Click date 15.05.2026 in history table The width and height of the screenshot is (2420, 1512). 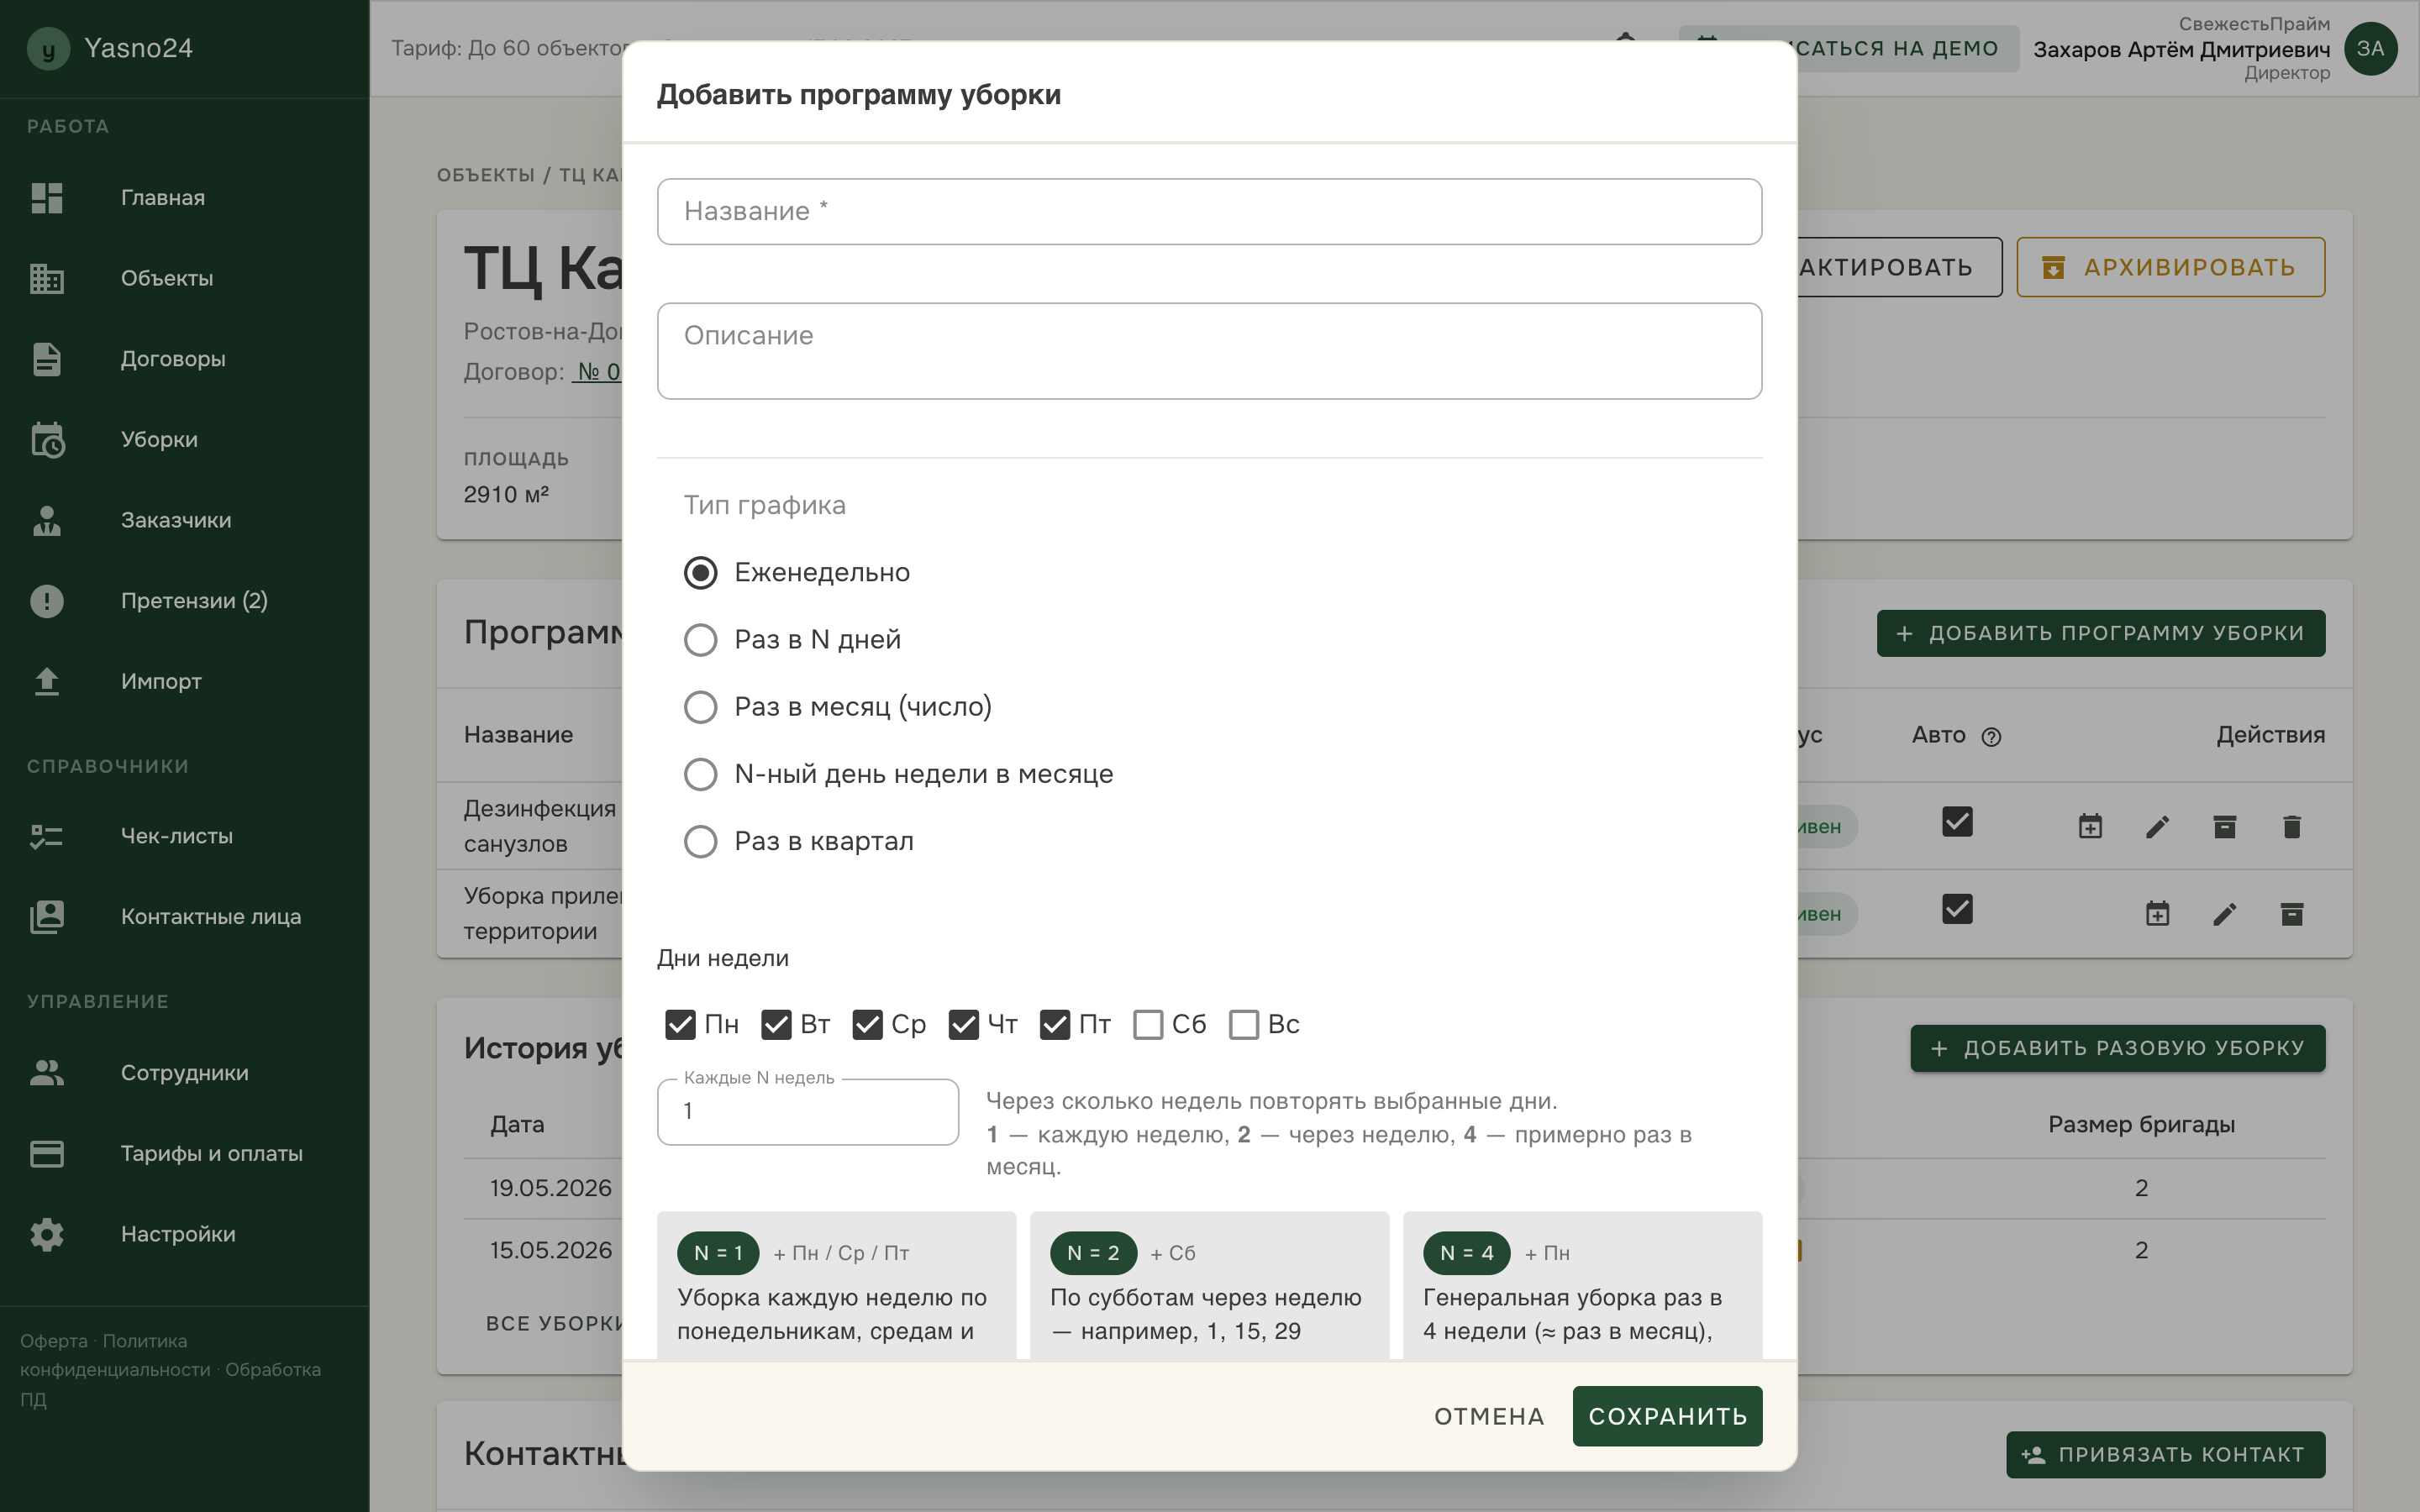tap(551, 1250)
